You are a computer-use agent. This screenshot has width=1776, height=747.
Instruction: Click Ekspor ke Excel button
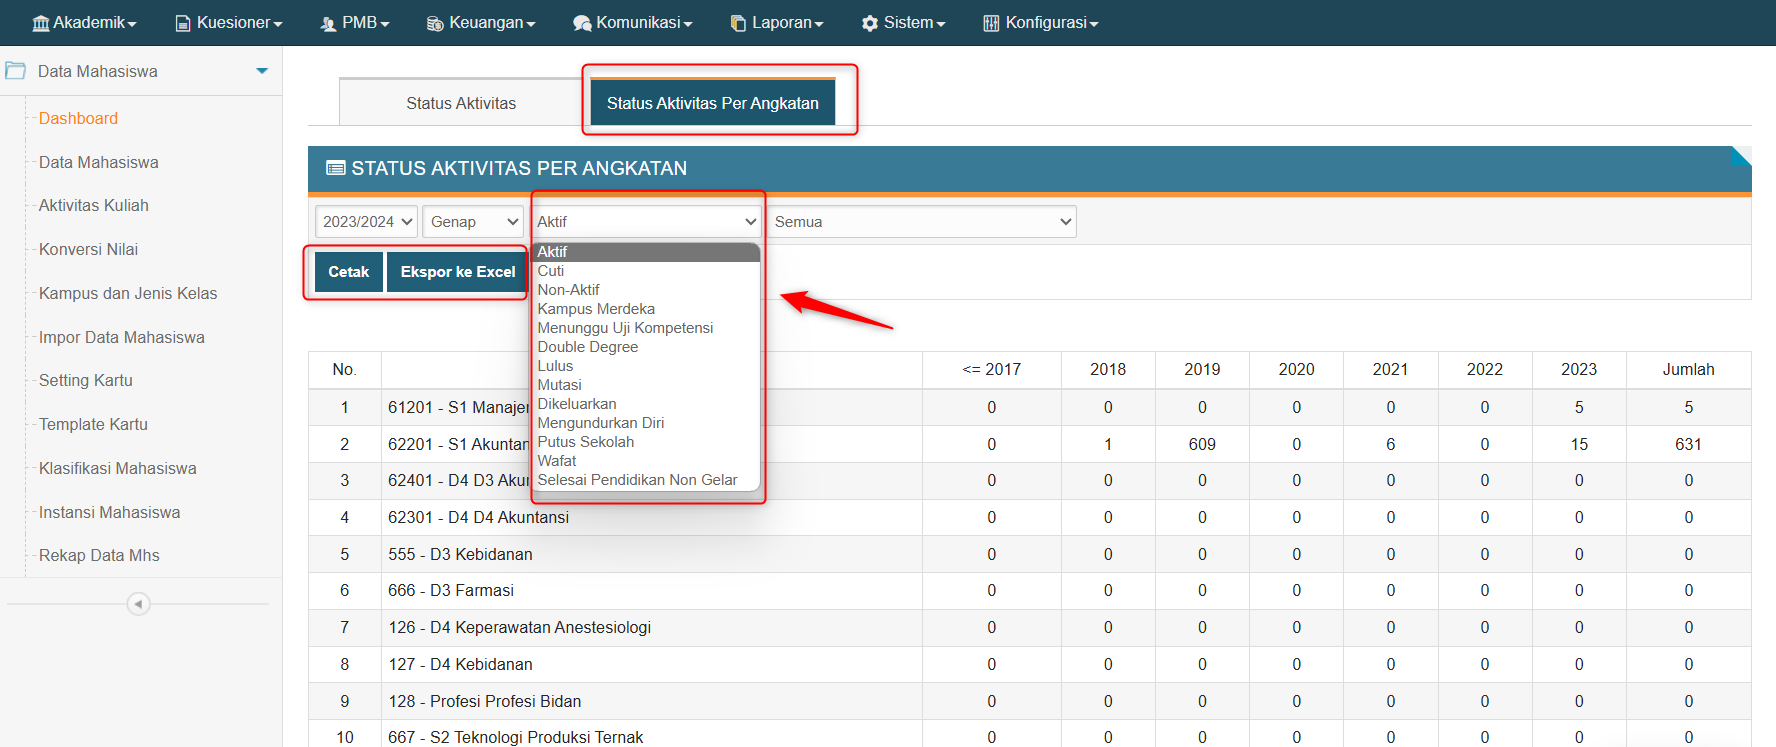click(457, 272)
